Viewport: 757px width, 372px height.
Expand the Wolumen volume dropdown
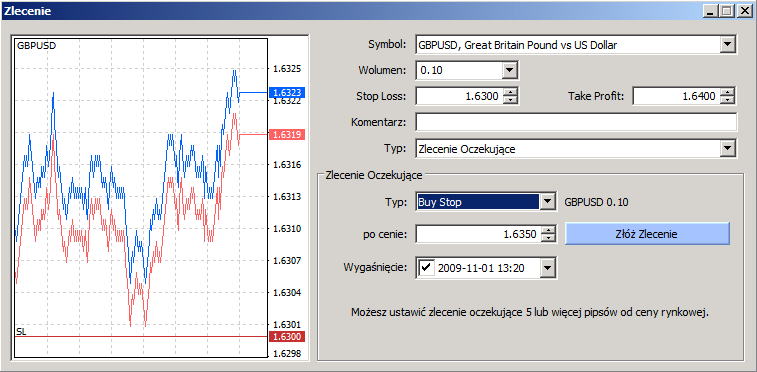(x=509, y=71)
